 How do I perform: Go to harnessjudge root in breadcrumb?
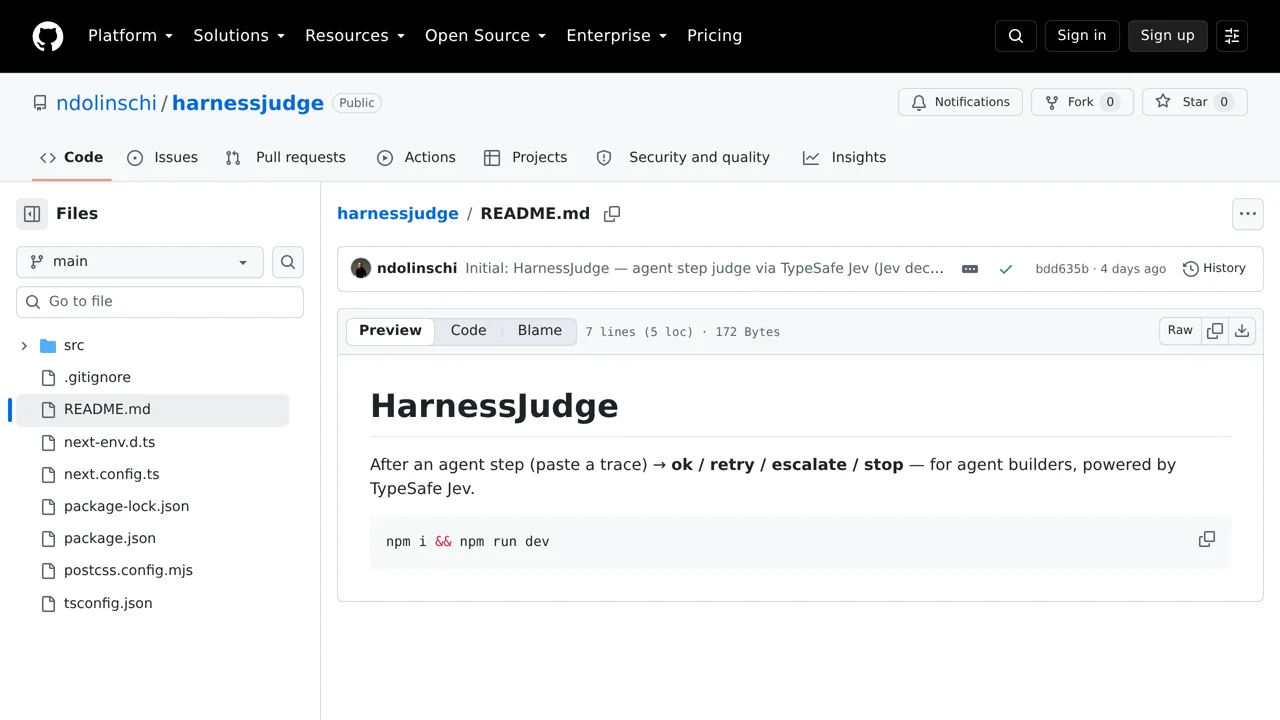pyautogui.click(x=398, y=214)
